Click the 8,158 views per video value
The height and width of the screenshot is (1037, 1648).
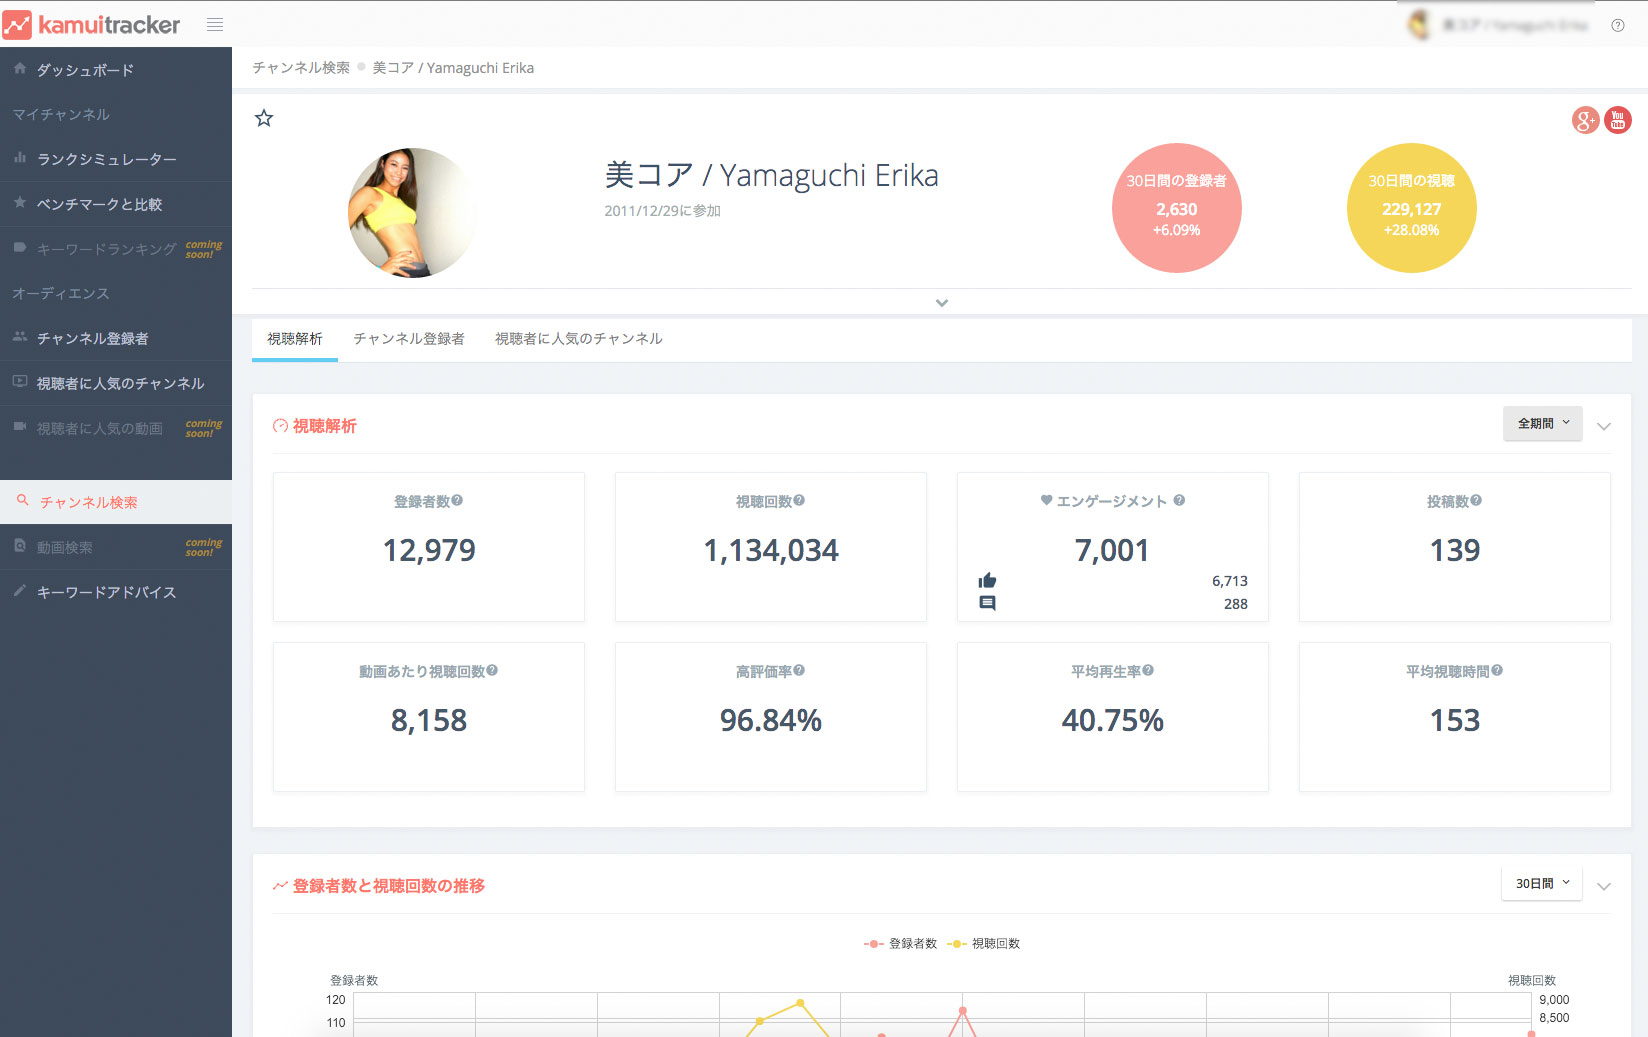point(429,720)
